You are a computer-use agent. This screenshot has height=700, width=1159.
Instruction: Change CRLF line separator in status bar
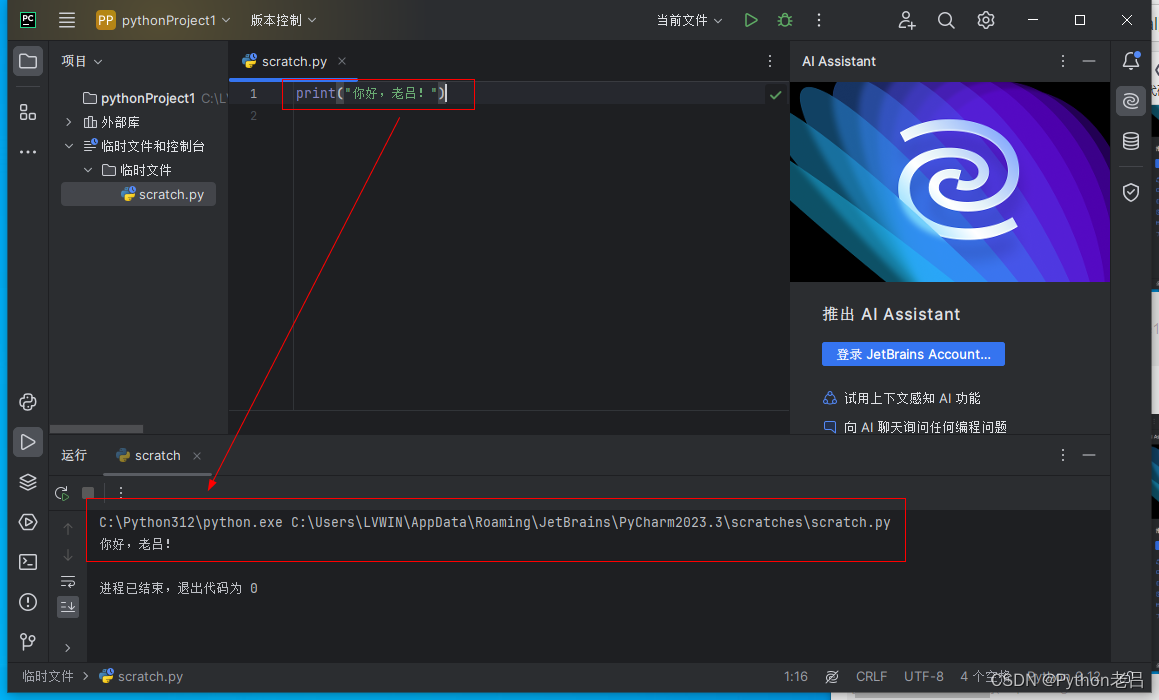tap(871, 676)
